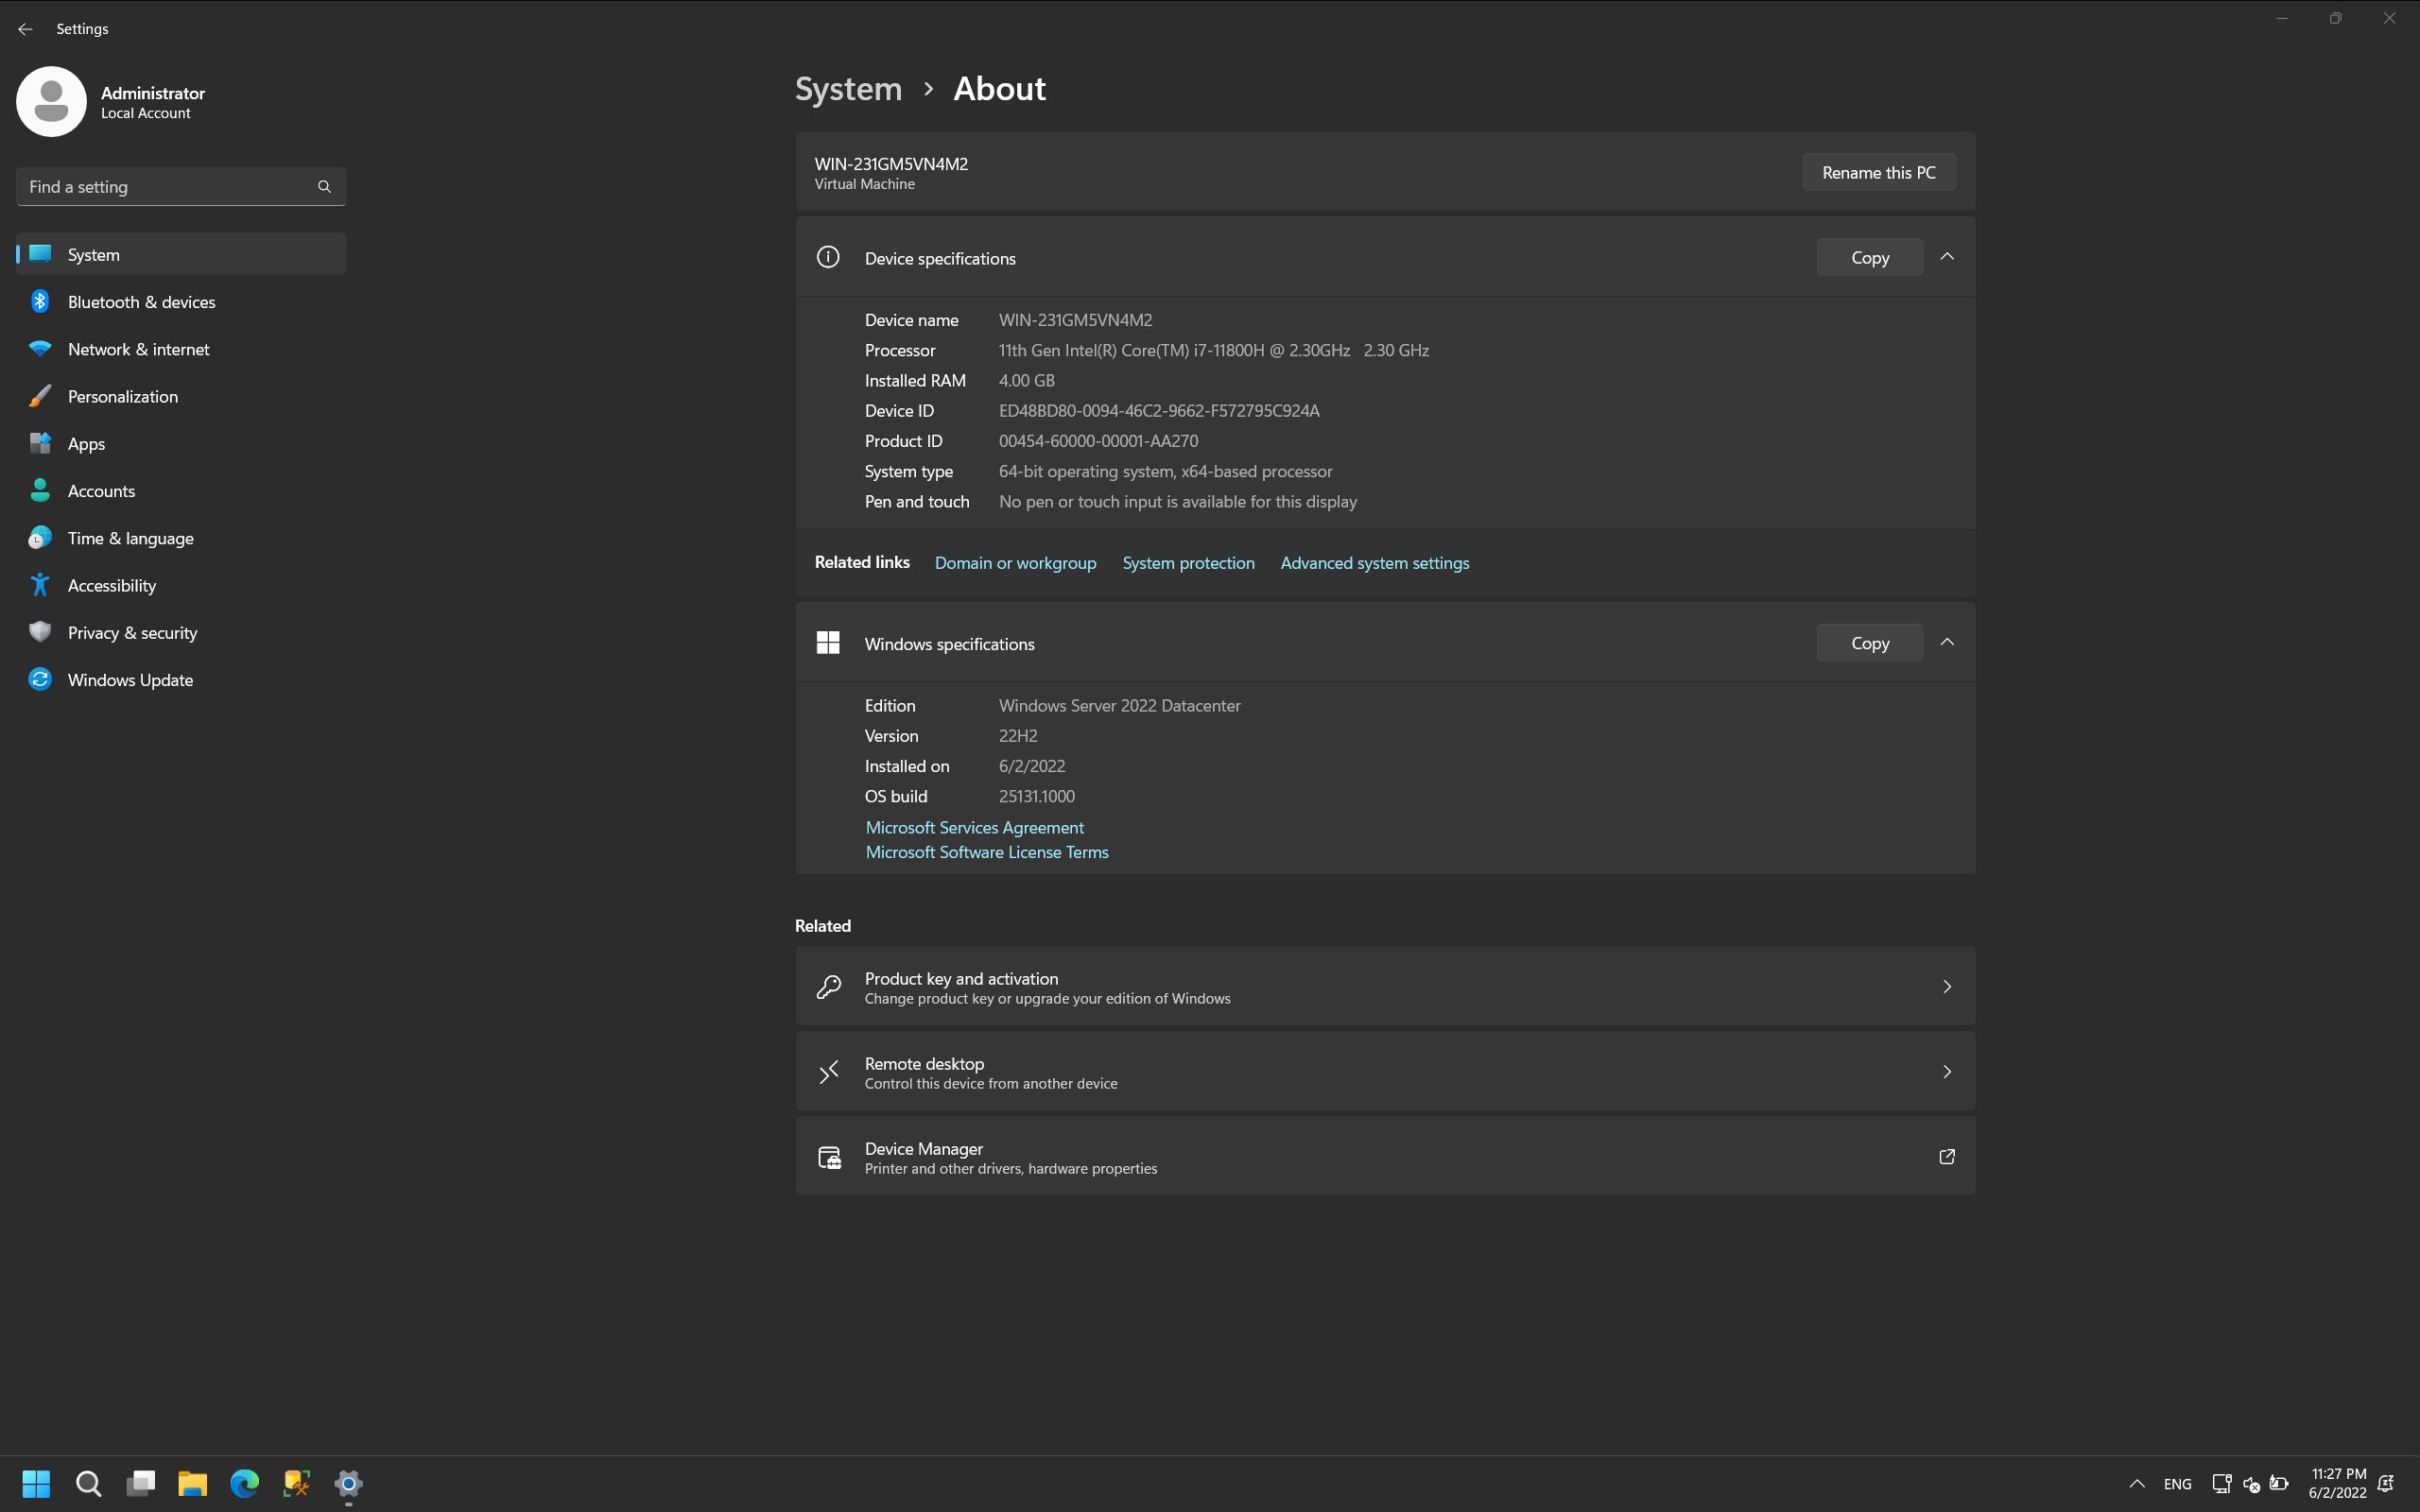Screen dimensions: 2420x1512
Task: Click the Administrator profile avatar
Action: (x=51, y=101)
